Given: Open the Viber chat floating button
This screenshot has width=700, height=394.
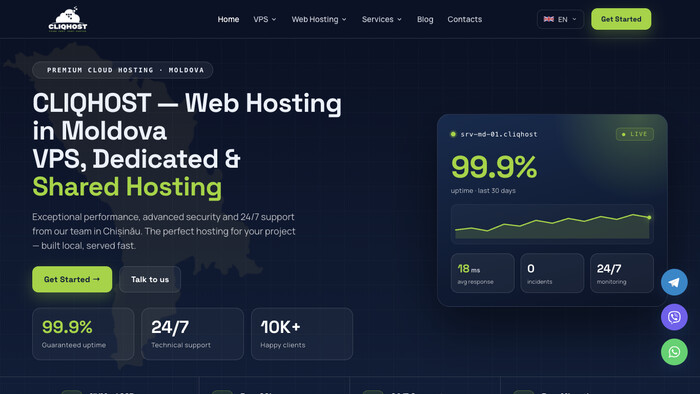Looking at the screenshot, I should pos(674,317).
